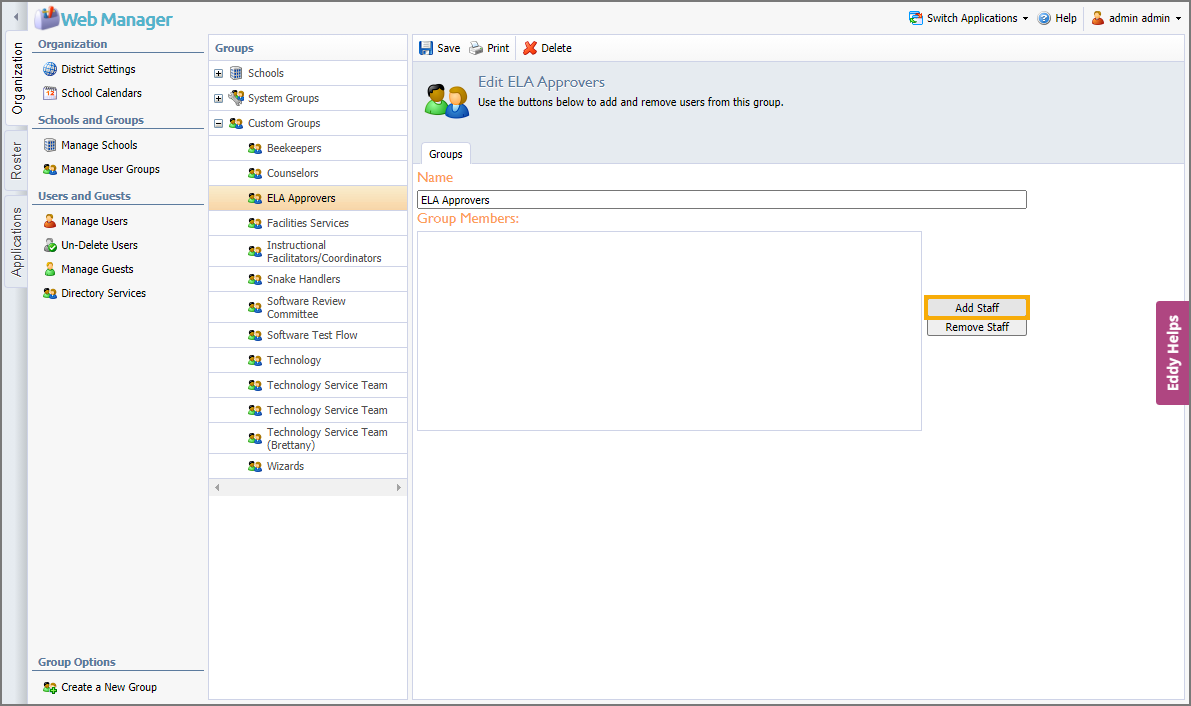
Task: Click the admin user avatar icon
Action: point(1098,18)
